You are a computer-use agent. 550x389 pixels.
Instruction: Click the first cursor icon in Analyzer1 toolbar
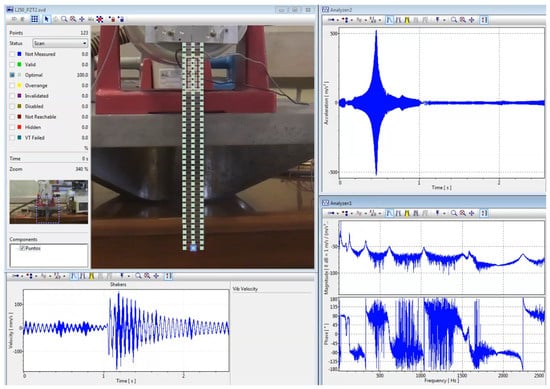tap(389, 213)
